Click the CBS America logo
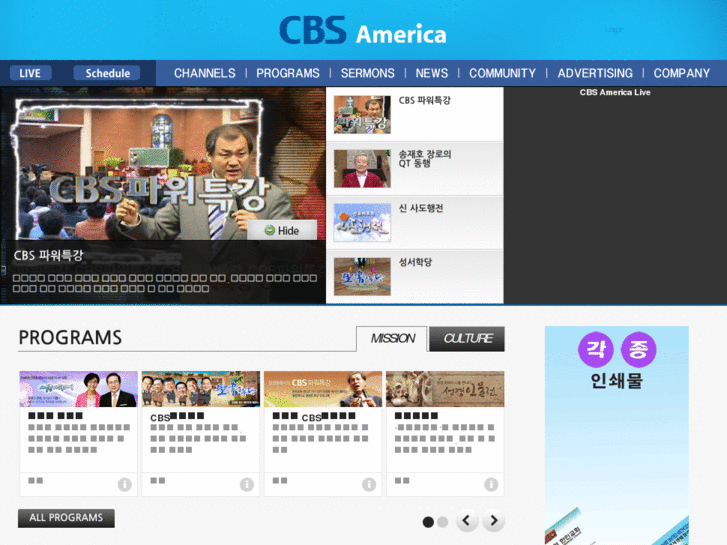 point(363,31)
